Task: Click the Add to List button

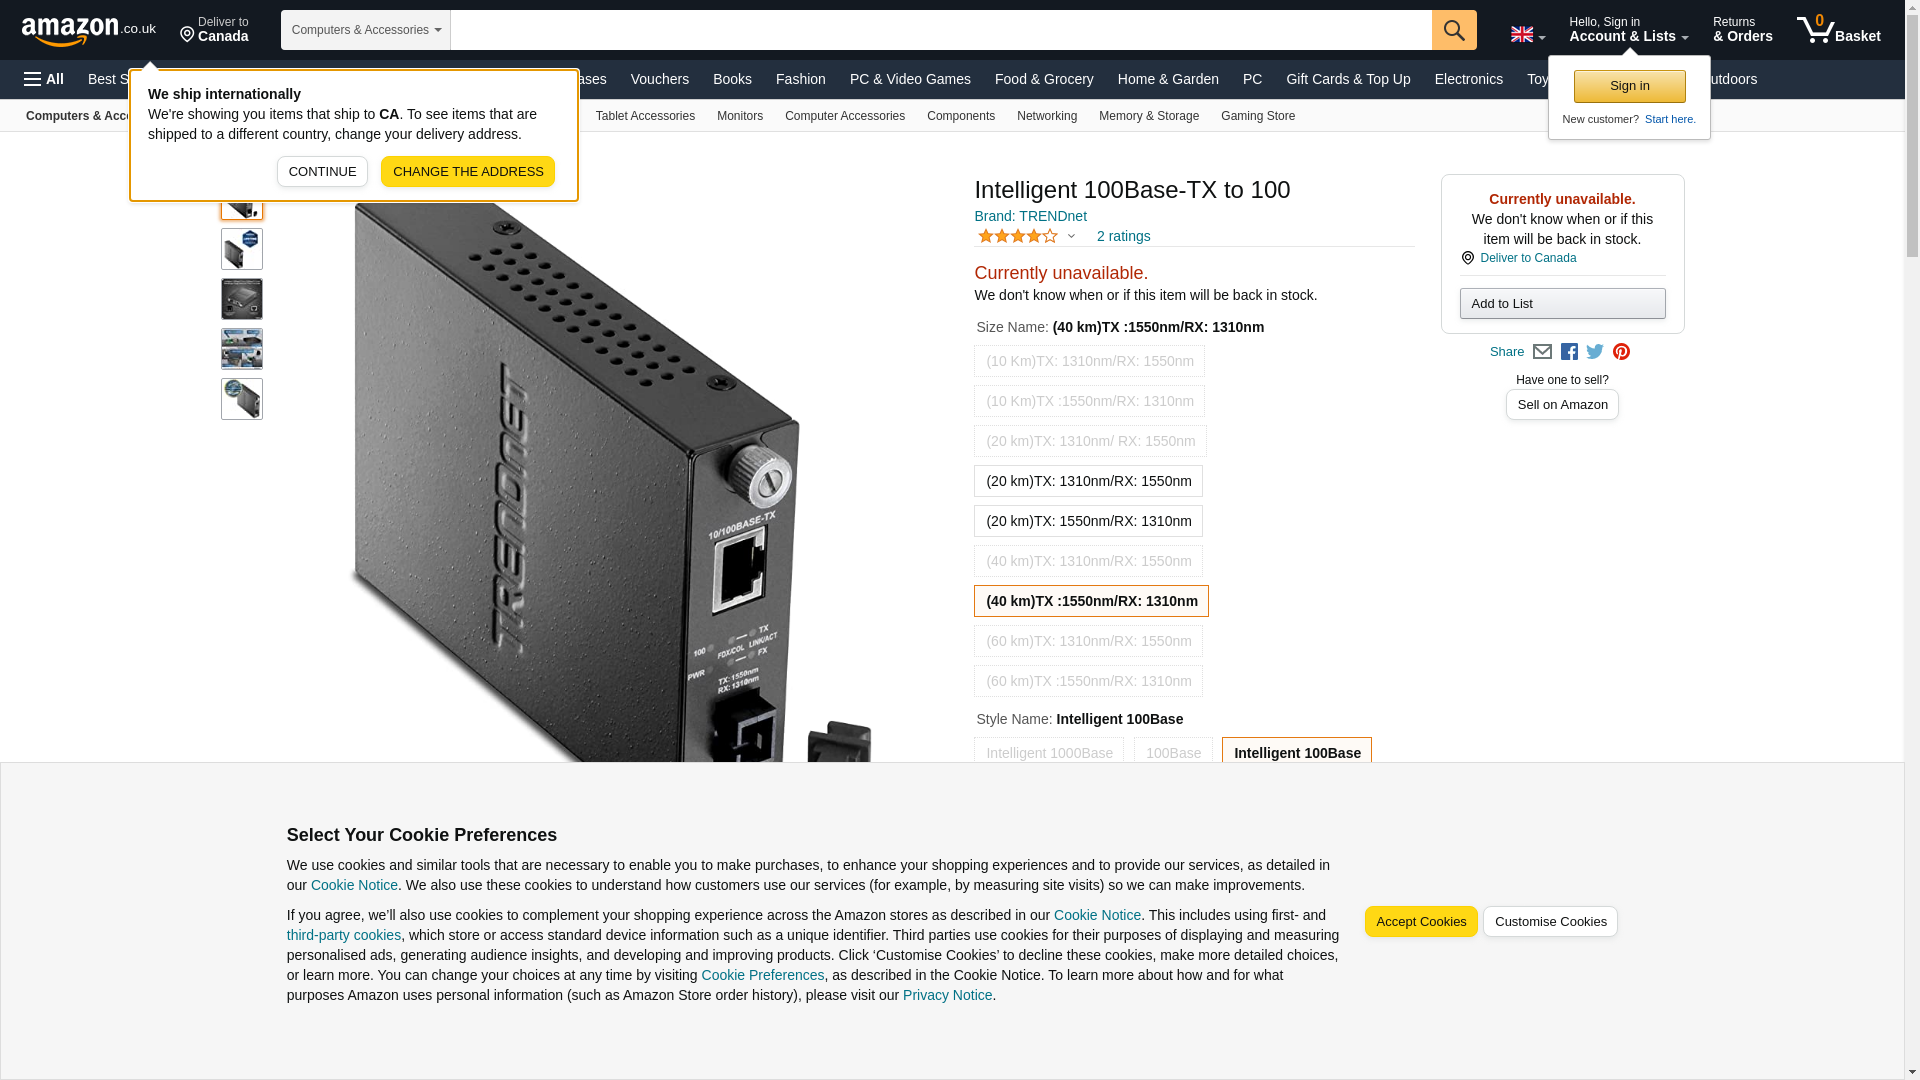Action: 1562,304
